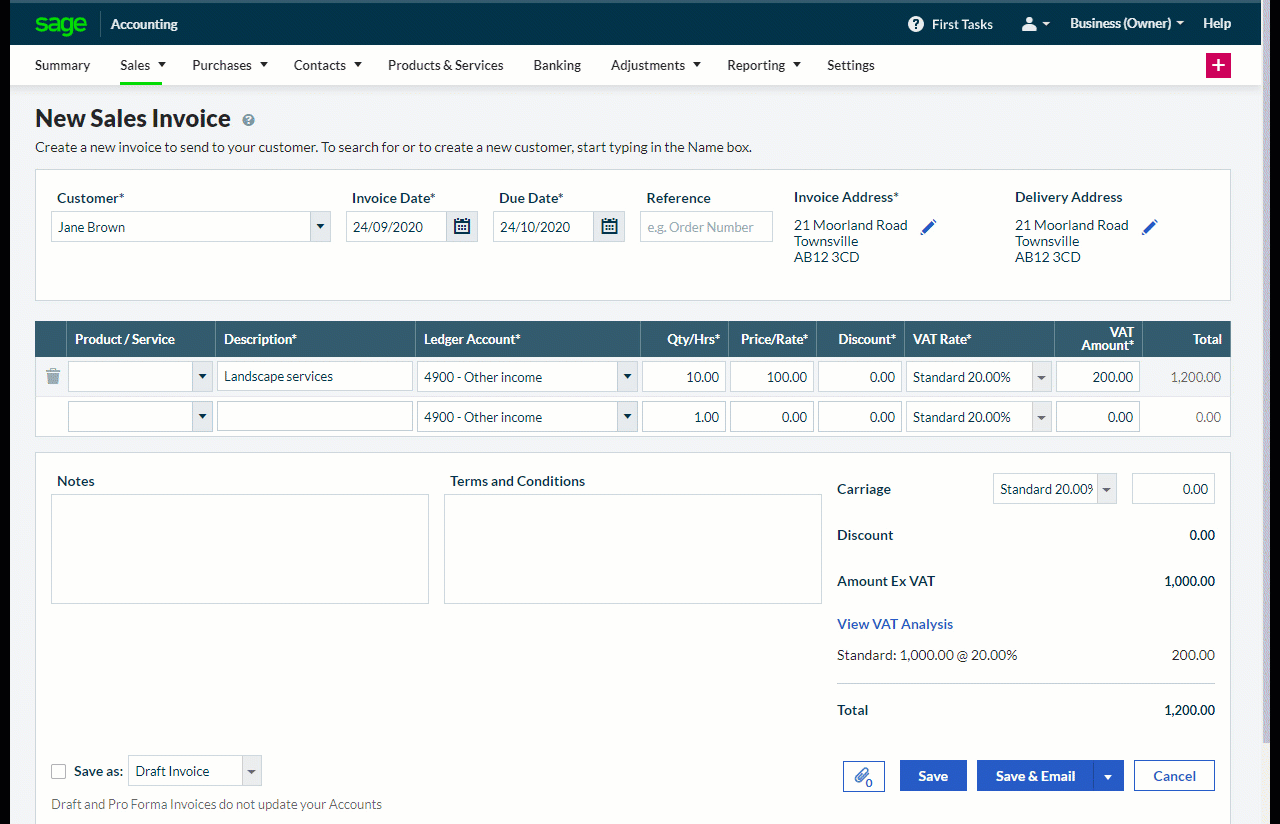Screen dimensions: 1280x824
Task: Open the user profile icon menu
Action: point(1034,24)
